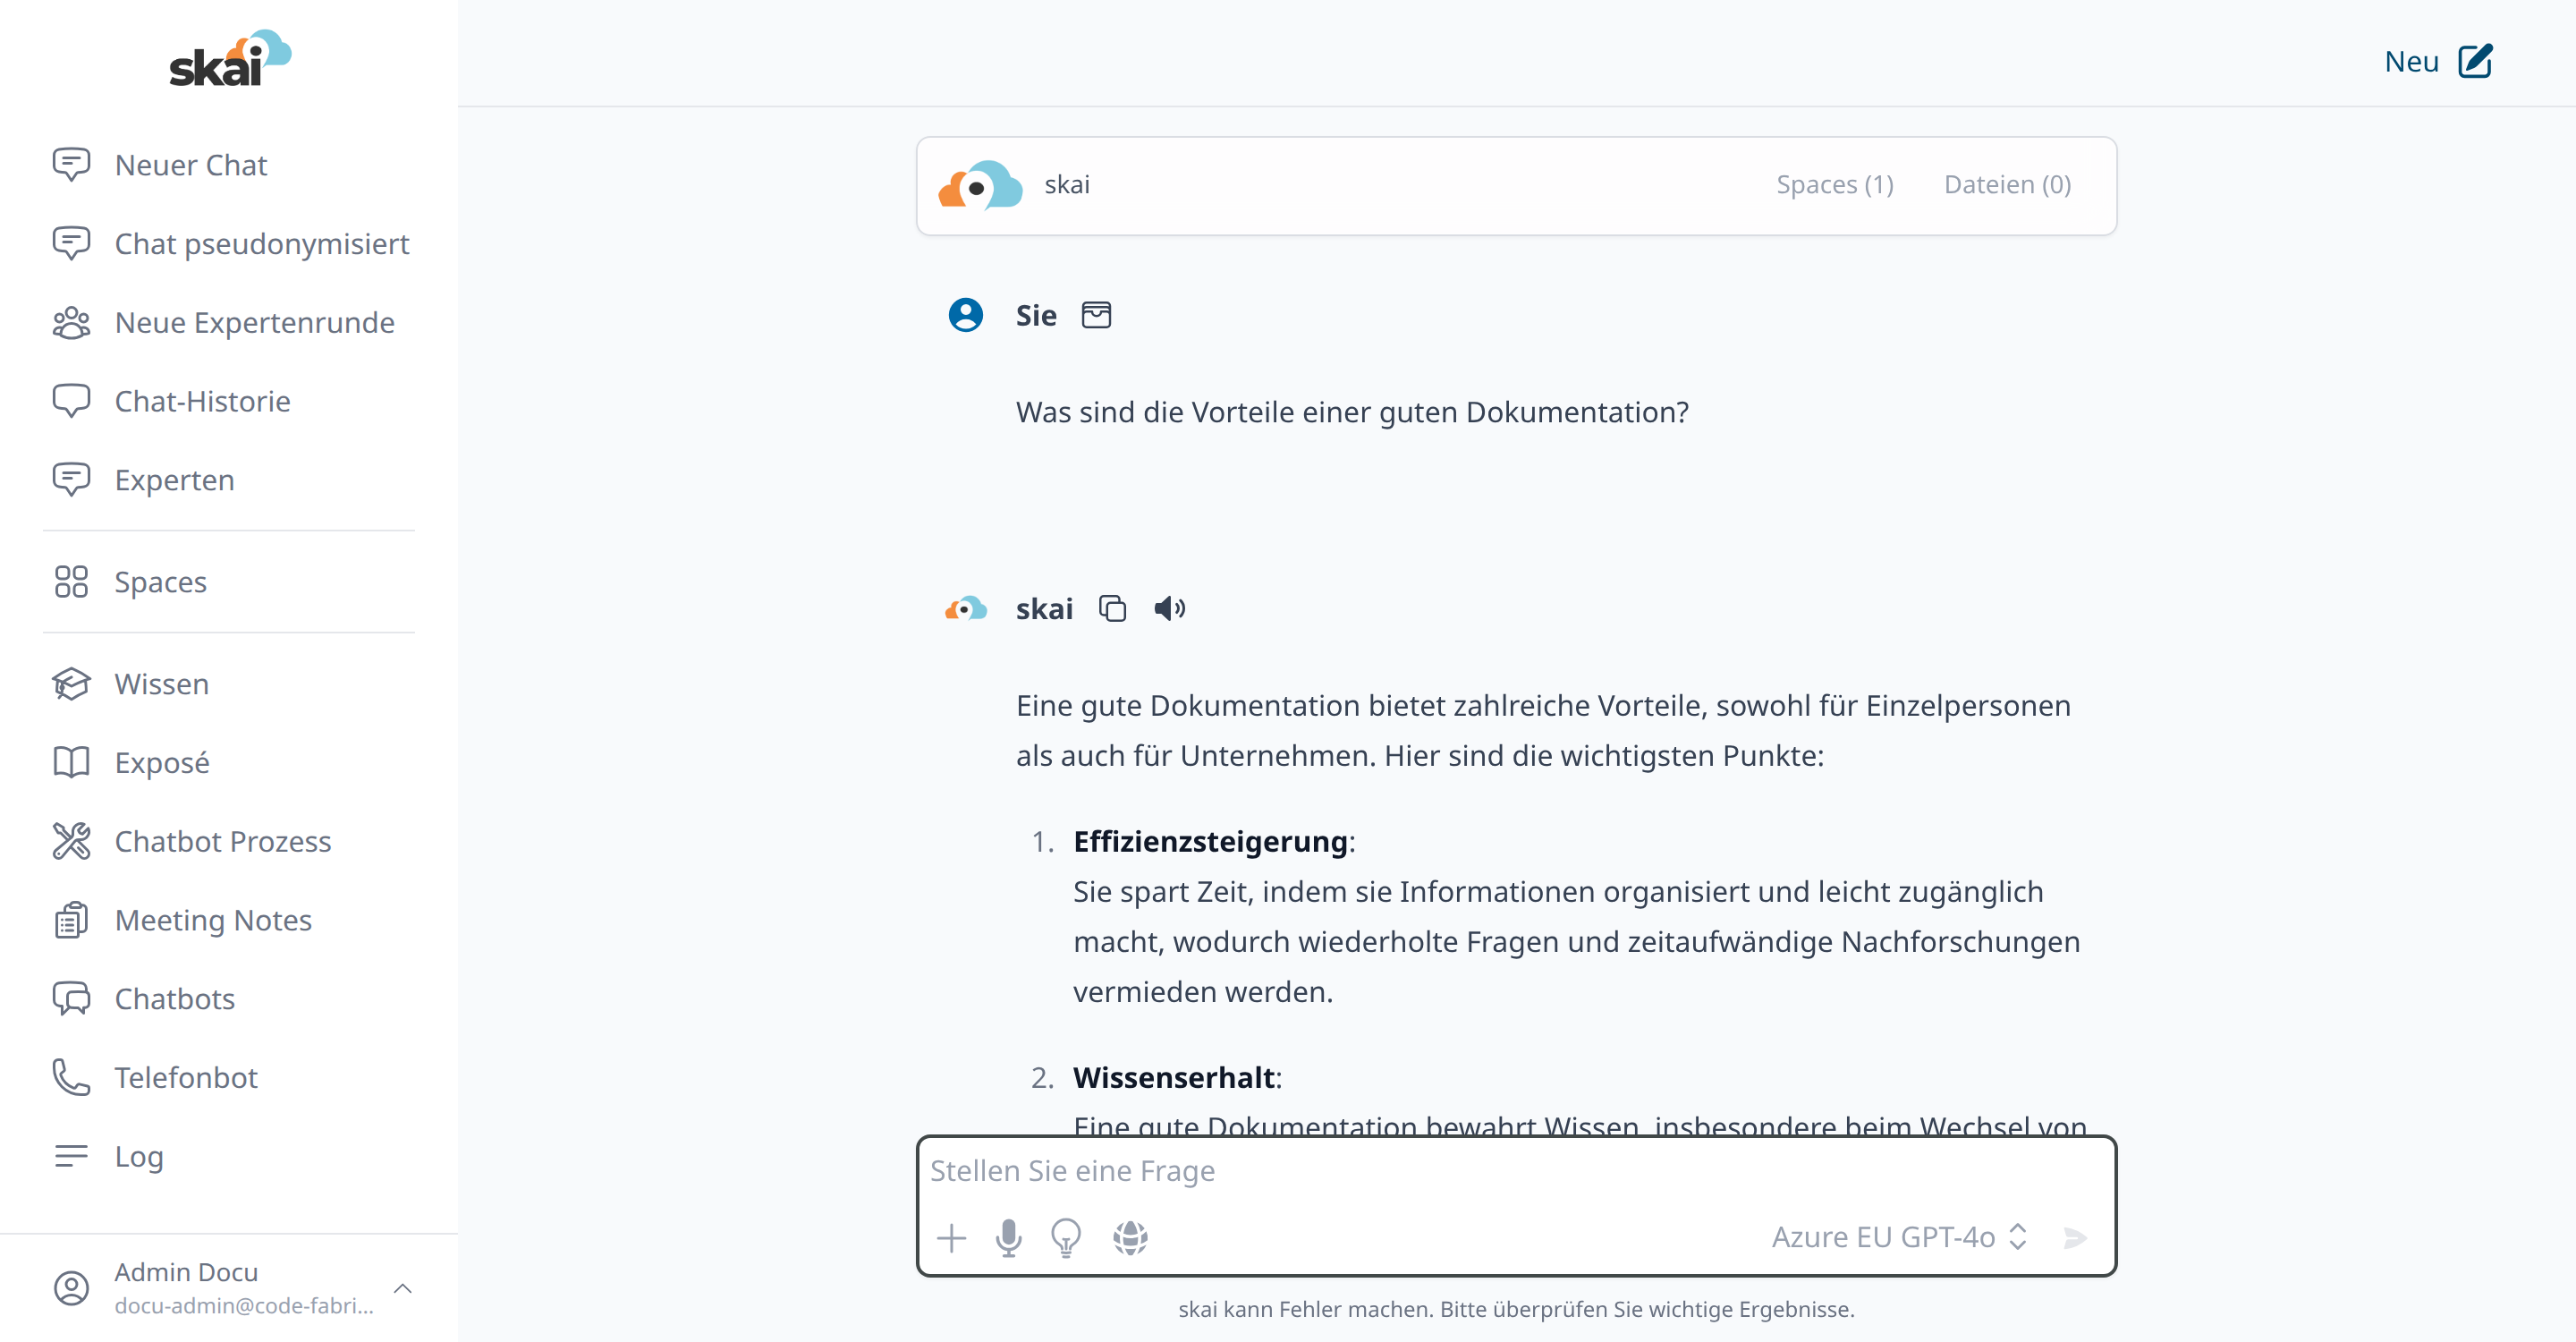Click the Telefonbot phone icon

point(71,1077)
